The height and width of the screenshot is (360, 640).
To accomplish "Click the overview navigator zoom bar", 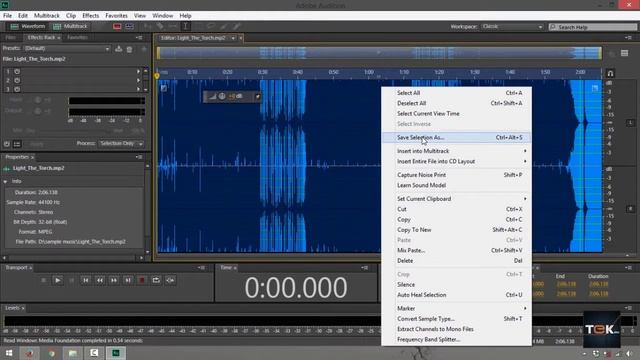I will [x=379, y=53].
